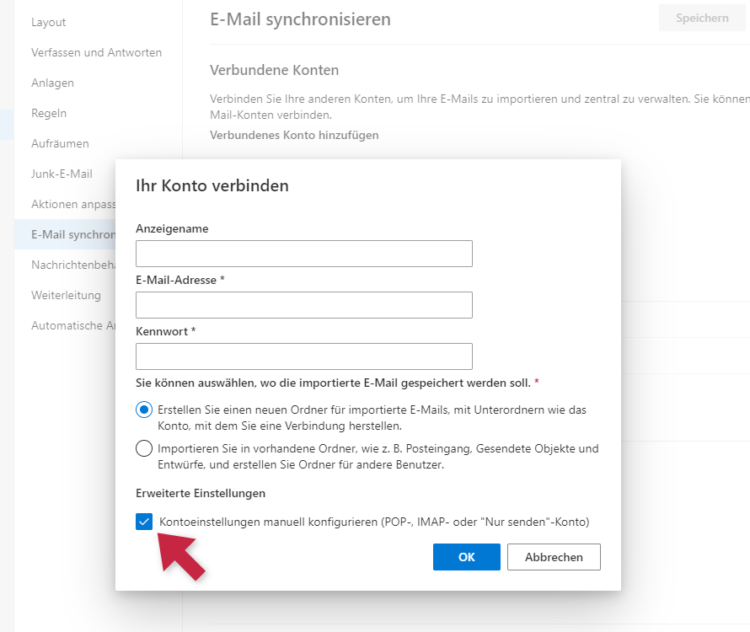This screenshot has width=750, height=632.
Task: Uncheck manual account settings configuration checkbox
Action: [x=144, y=521]
